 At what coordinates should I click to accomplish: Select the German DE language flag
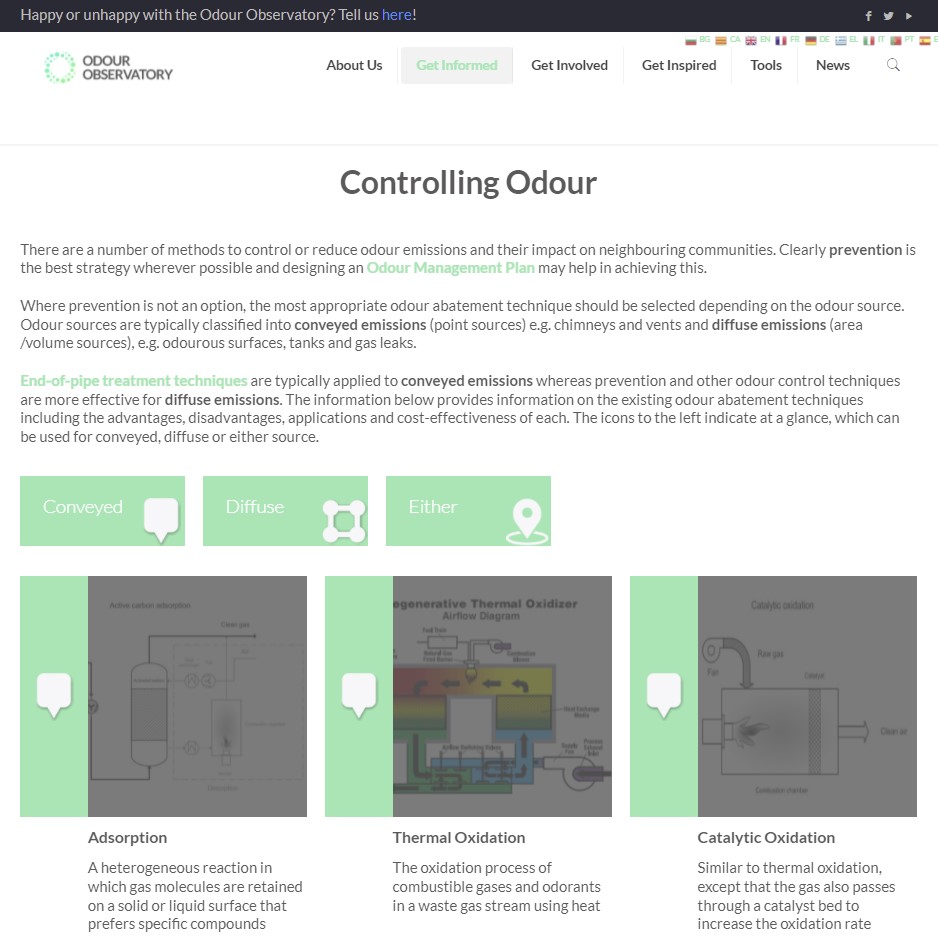pos(811,41)
